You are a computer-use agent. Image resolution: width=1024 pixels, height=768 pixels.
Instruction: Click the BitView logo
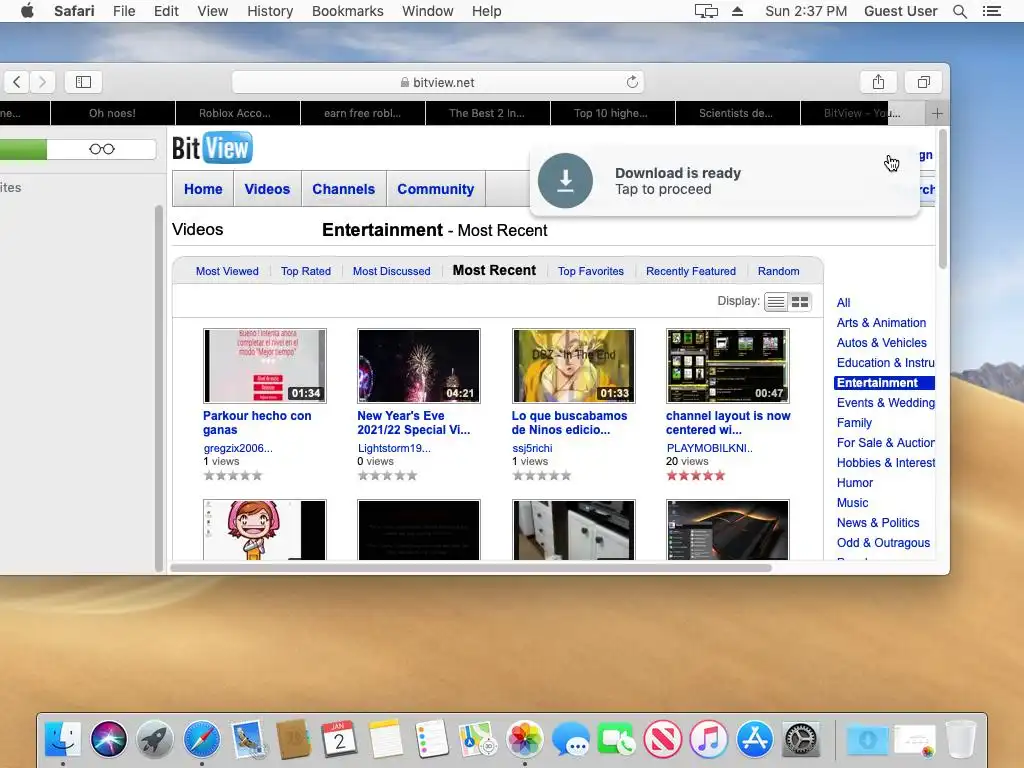[212, 148]
